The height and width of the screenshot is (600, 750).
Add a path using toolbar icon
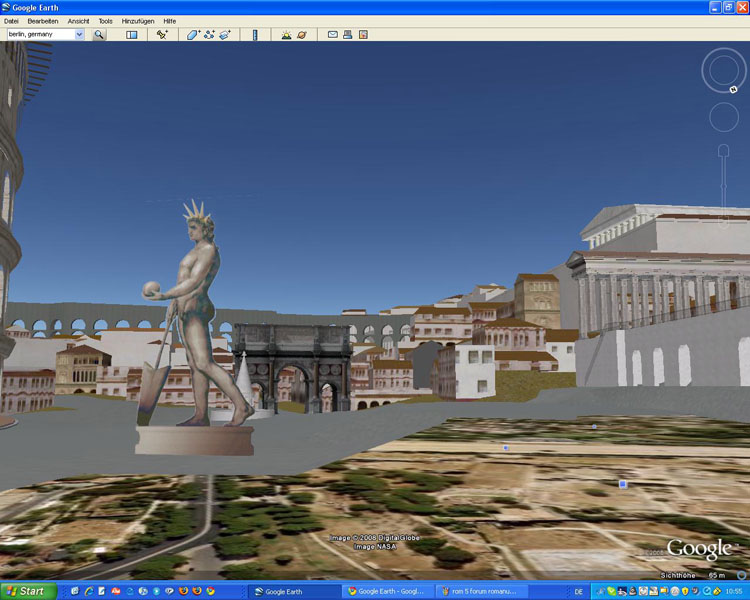click(x=209, y=34)
